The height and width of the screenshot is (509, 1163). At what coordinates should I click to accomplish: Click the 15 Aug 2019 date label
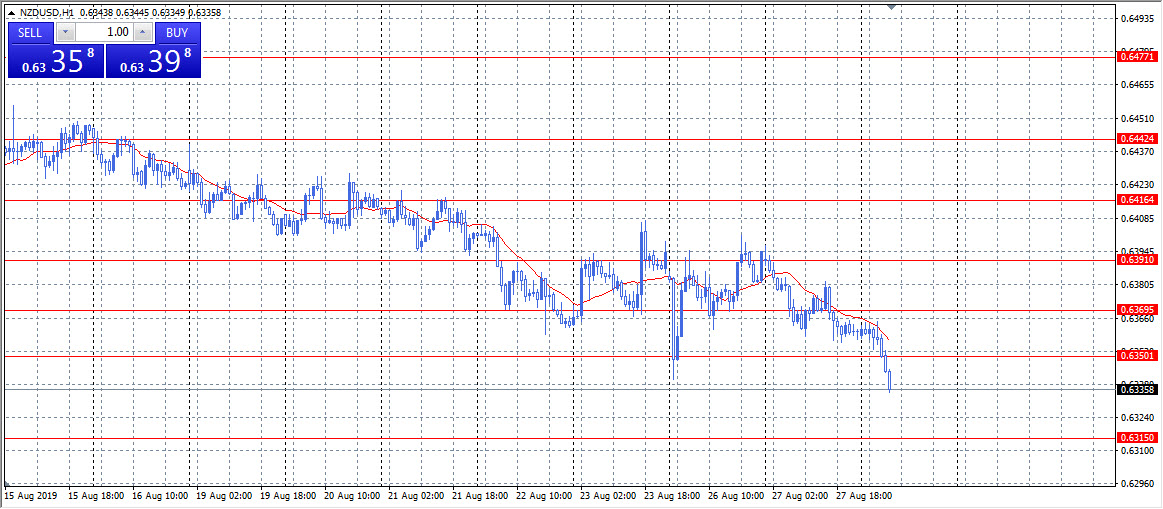tap(30, 495)
